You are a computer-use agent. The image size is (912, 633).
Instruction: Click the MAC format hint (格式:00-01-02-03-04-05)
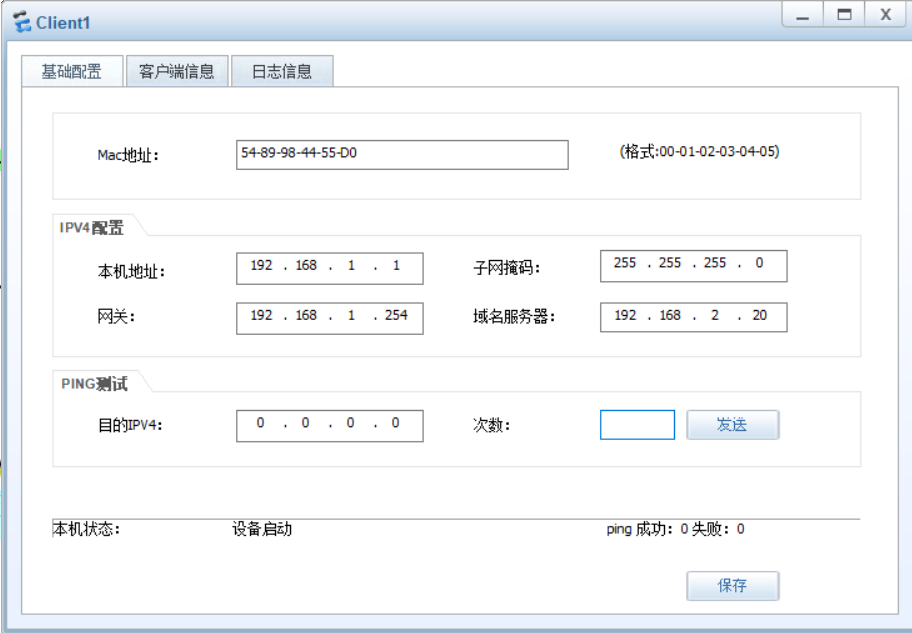pyautogui.click(x=700, y=151)
